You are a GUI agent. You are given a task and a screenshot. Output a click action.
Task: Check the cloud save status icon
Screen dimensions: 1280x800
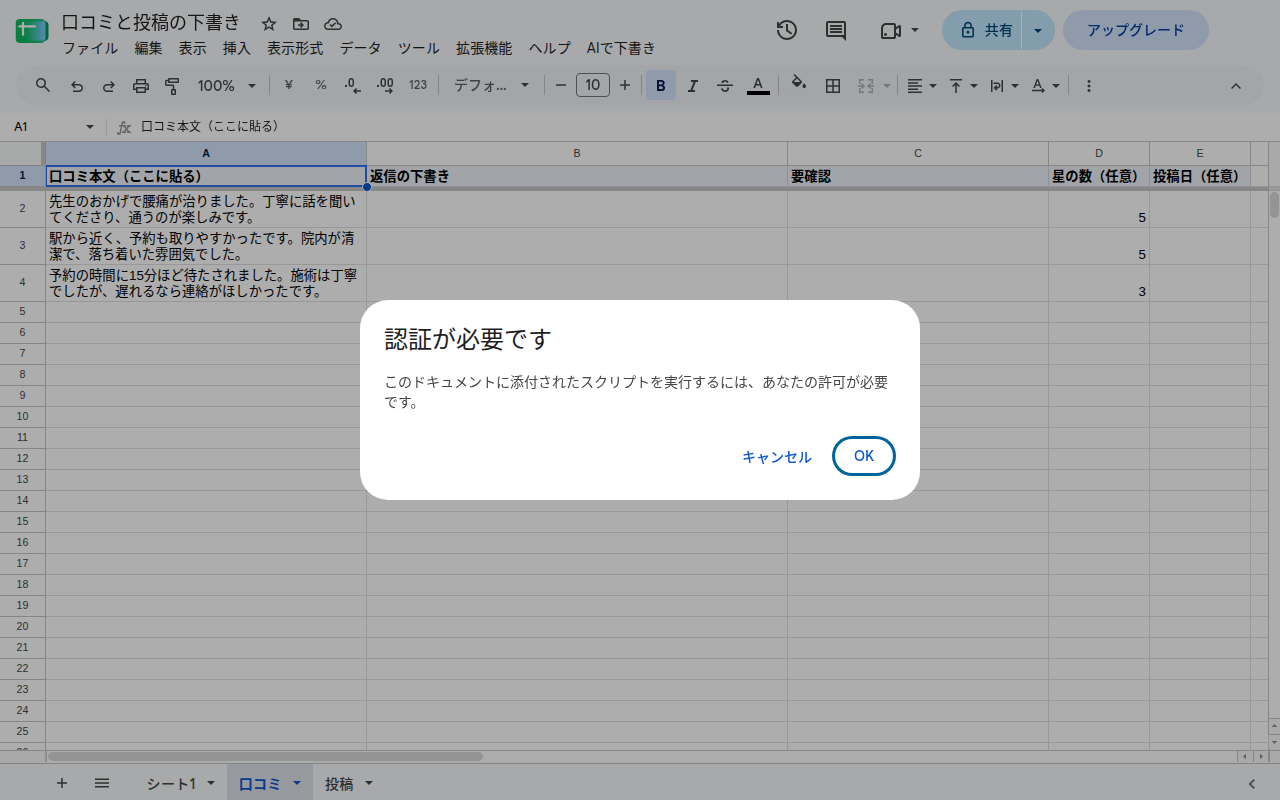click(x=333, y=24)
